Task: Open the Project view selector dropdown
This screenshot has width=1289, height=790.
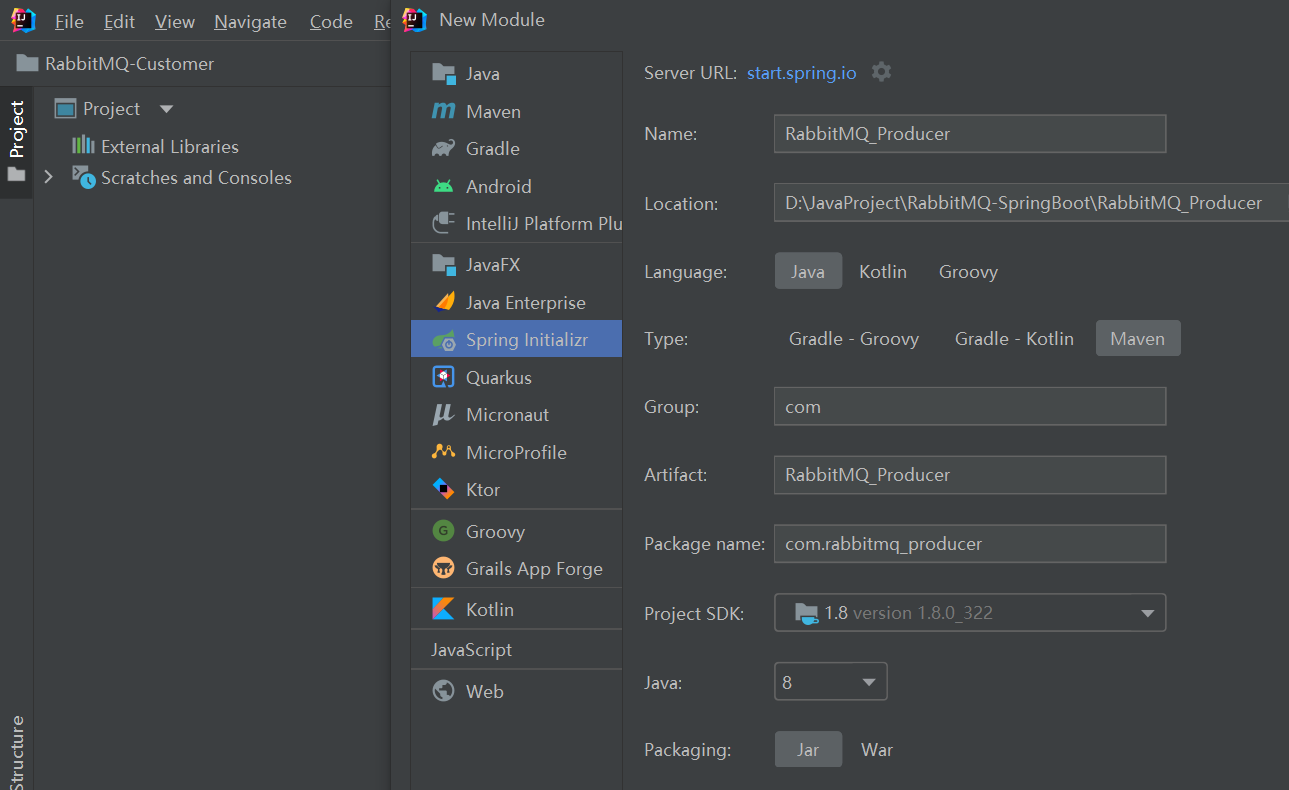Action: (x=167, y=109)
